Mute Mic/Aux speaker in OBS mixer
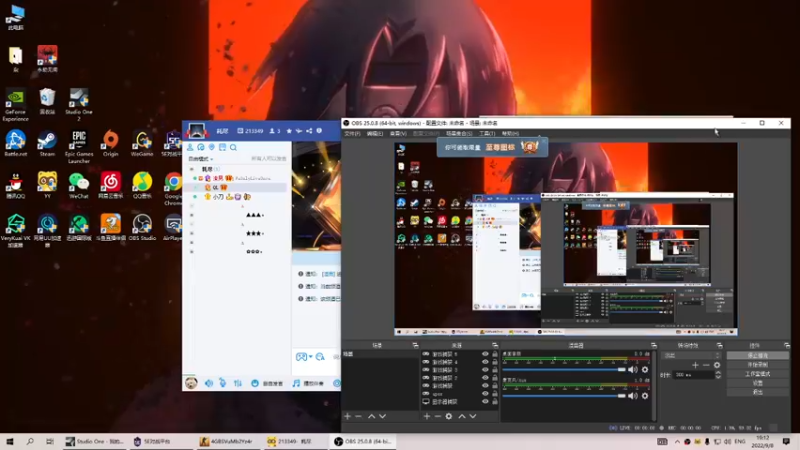The height and width of the screenshot is (450, 800). point(633,395)
